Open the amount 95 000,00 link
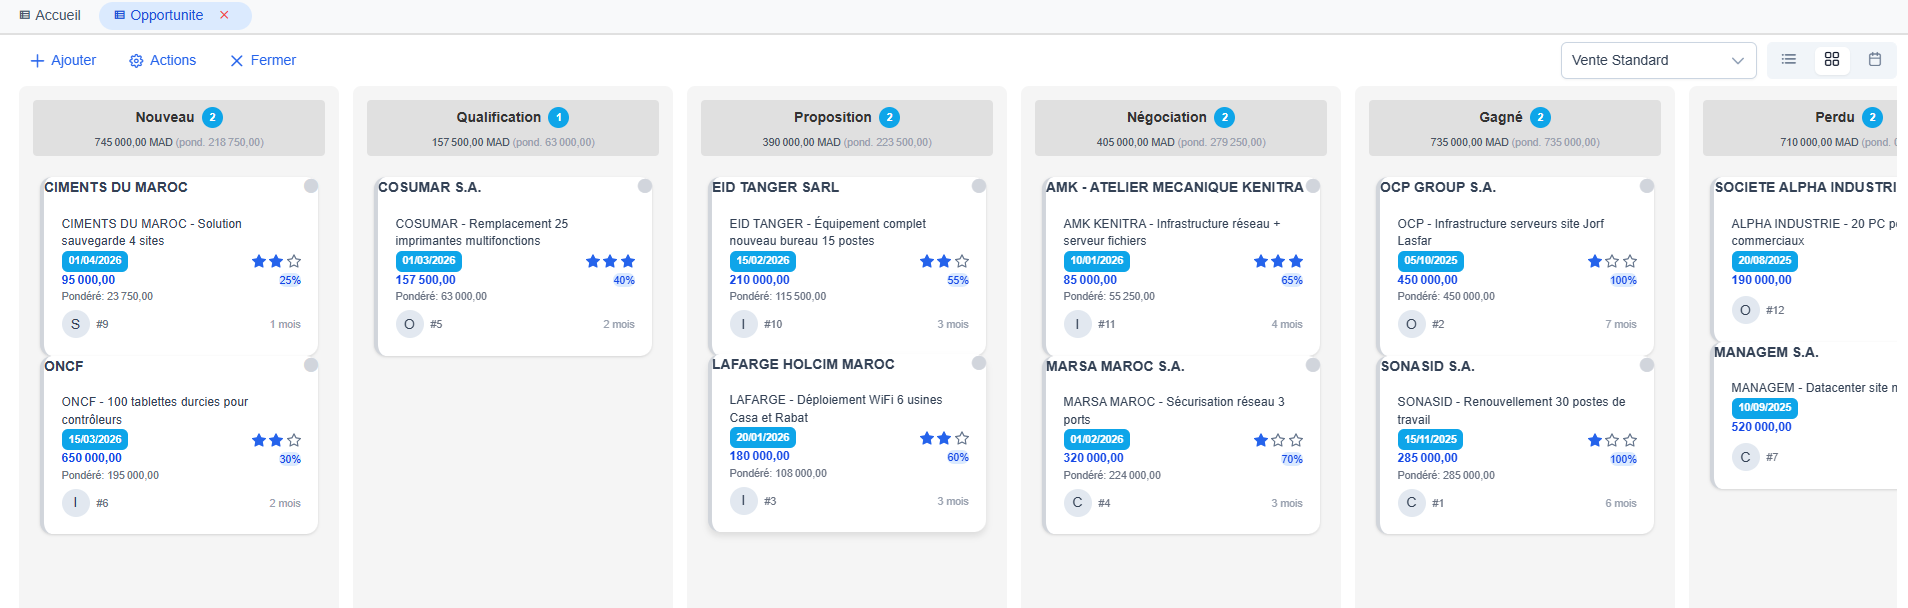 click(x=88, y=280)
